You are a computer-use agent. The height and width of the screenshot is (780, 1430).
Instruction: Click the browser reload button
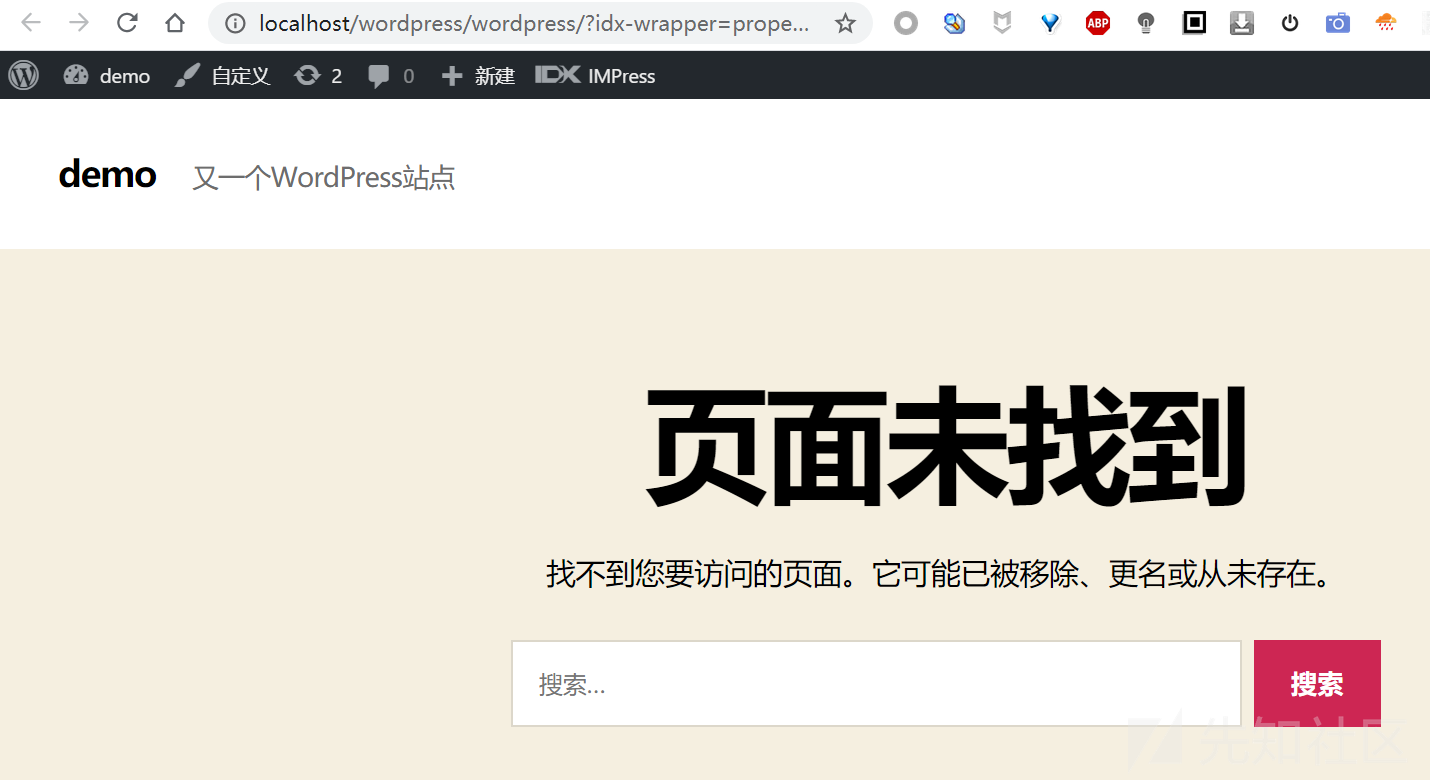(127, 23)
